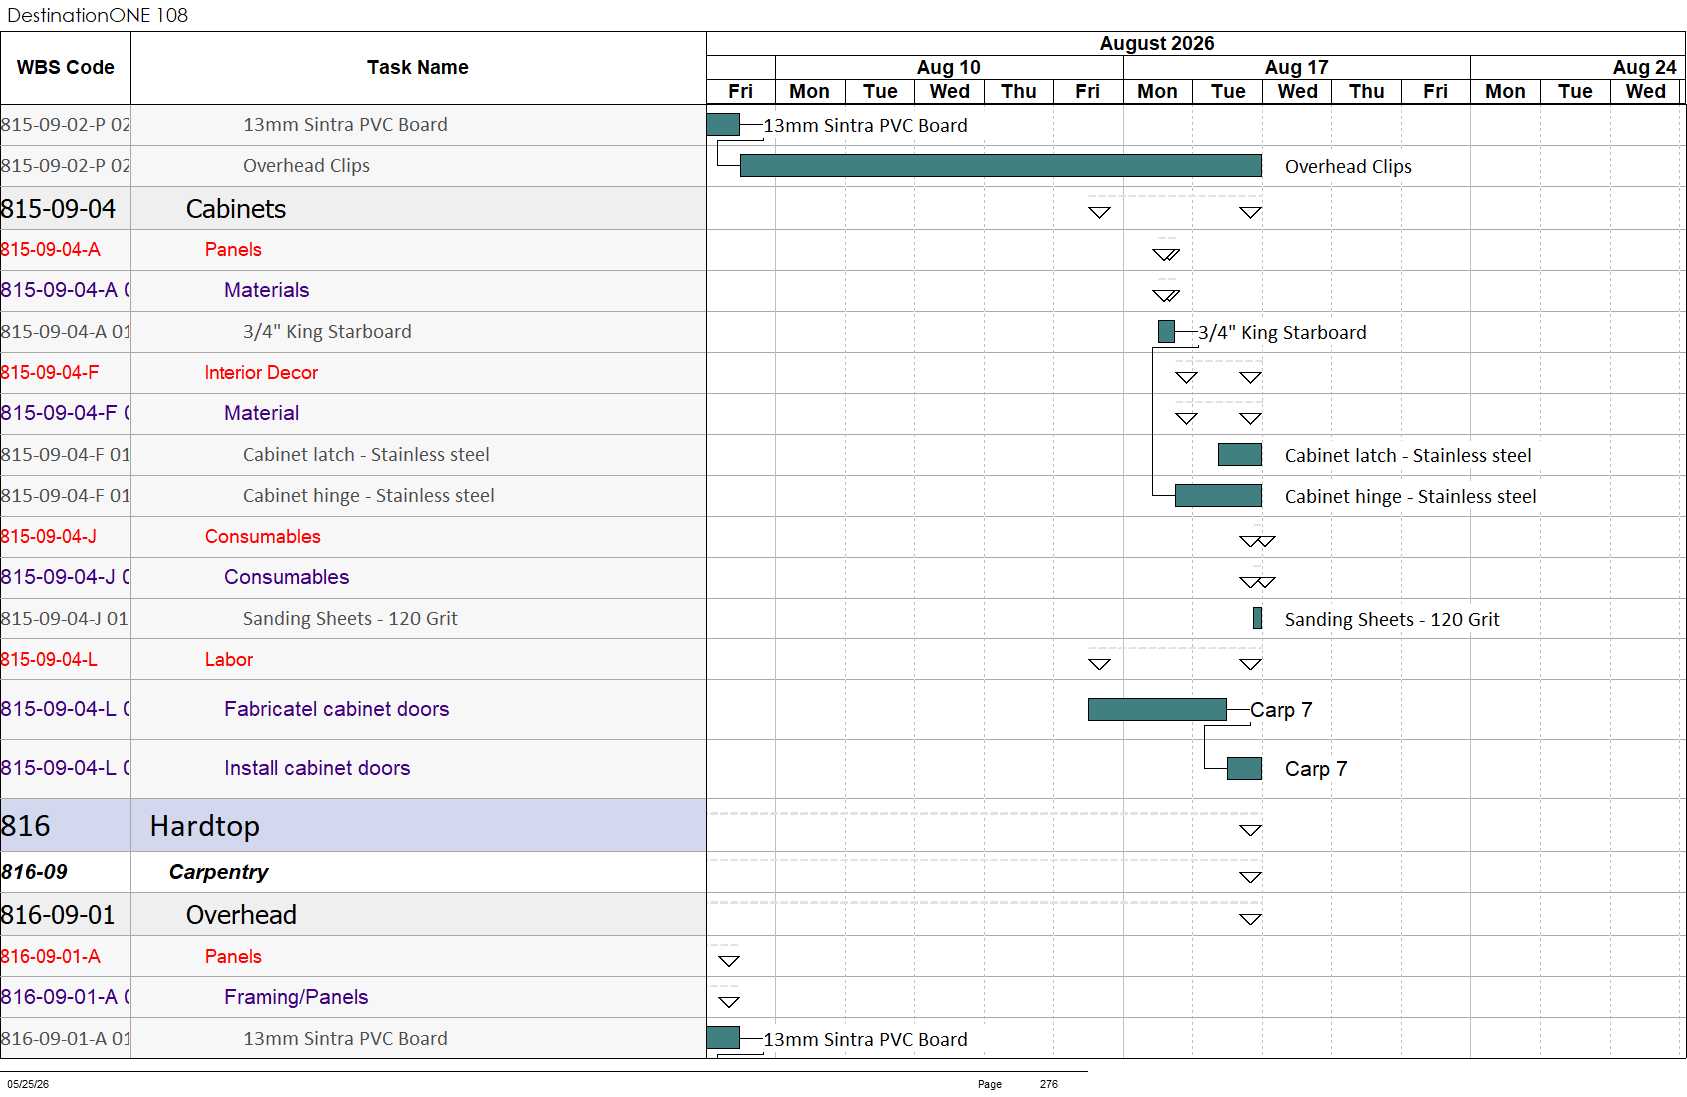
Task: Select the Labor task row
Action: 353,660
